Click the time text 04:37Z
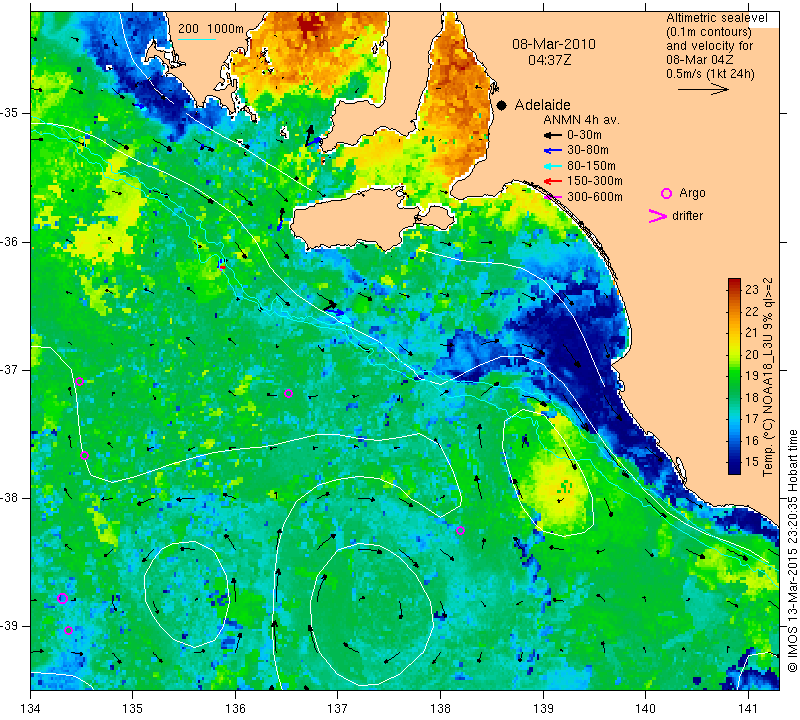Viewport: 800px width, 720px height. click(549, 61)
